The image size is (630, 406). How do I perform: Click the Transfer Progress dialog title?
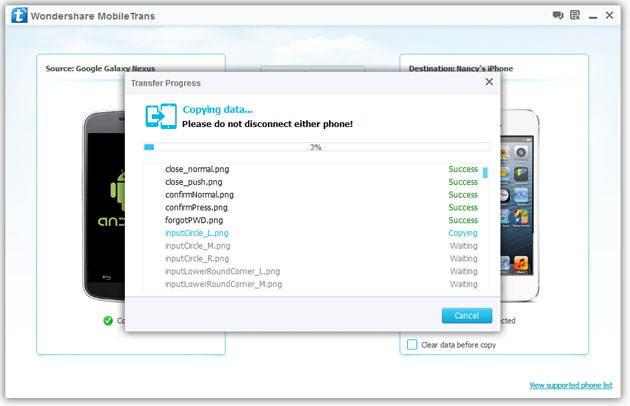pos(166,83)
